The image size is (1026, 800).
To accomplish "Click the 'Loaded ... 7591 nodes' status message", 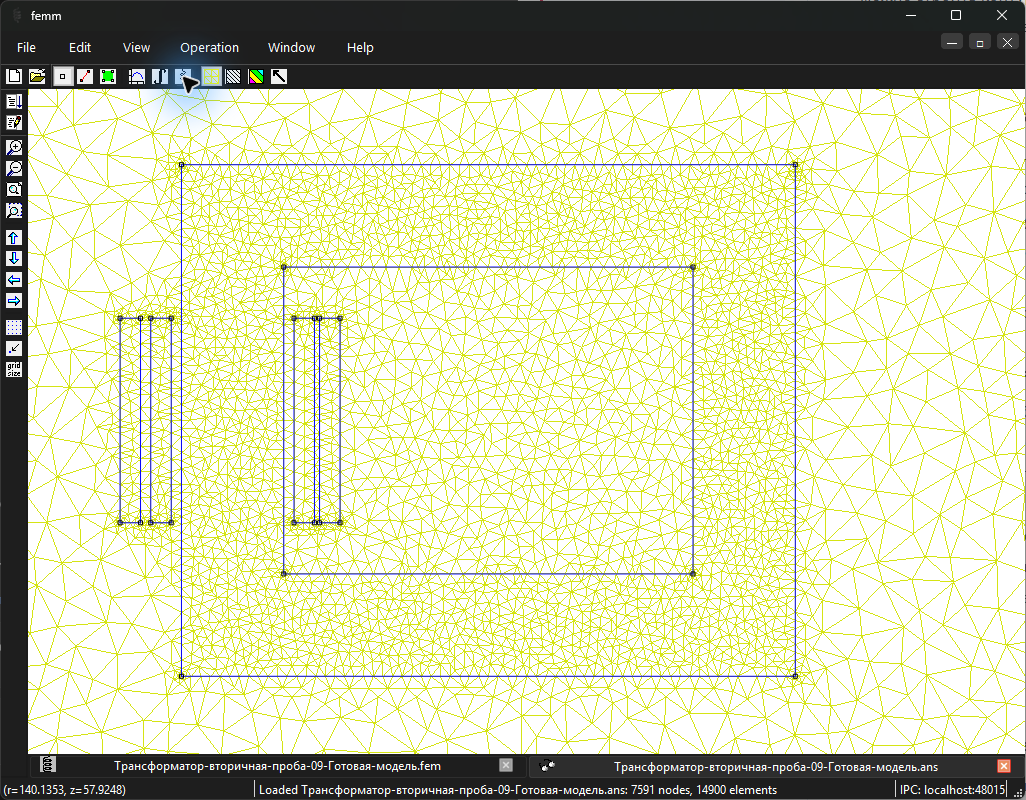I will click(x=518, y=790).
